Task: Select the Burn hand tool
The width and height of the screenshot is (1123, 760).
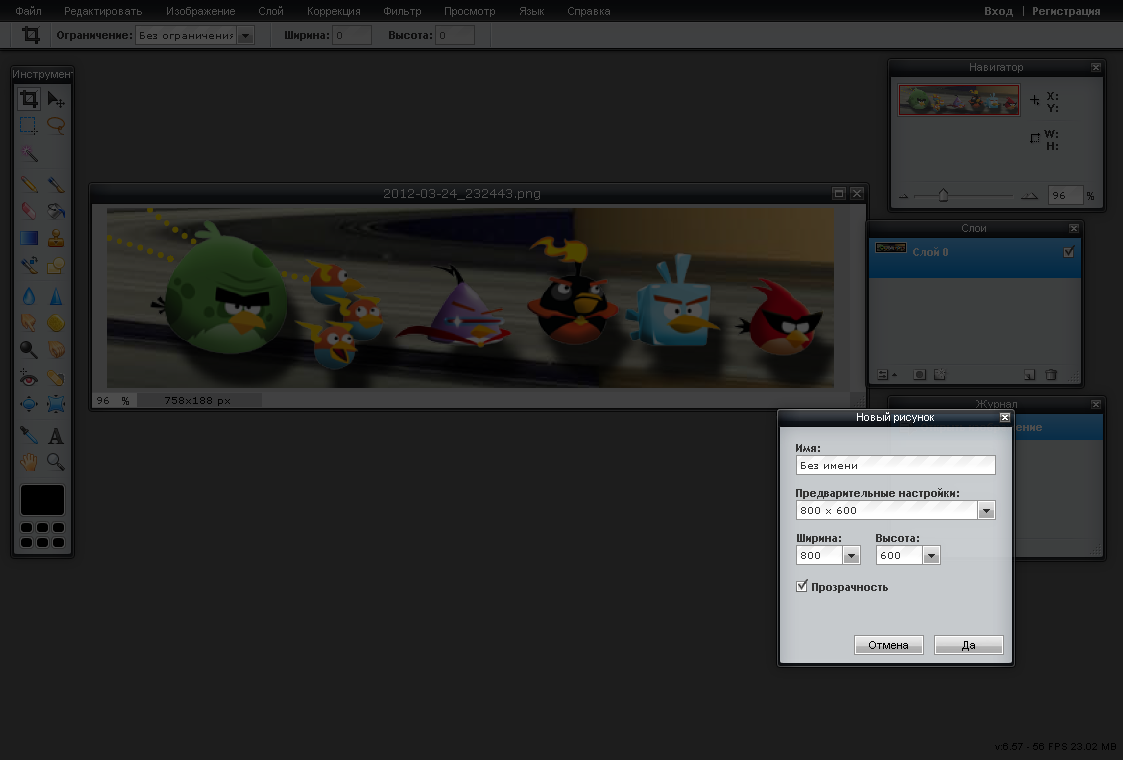Action: coord(56,350)
